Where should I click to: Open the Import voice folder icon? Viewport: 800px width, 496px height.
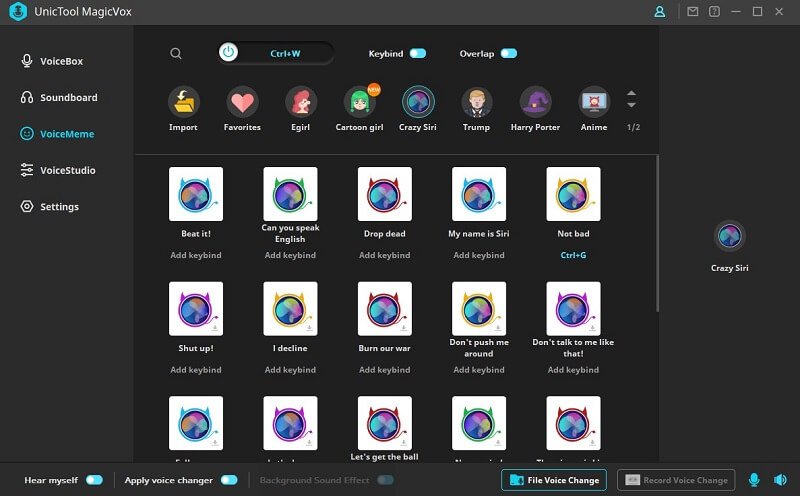pos(183,102)
